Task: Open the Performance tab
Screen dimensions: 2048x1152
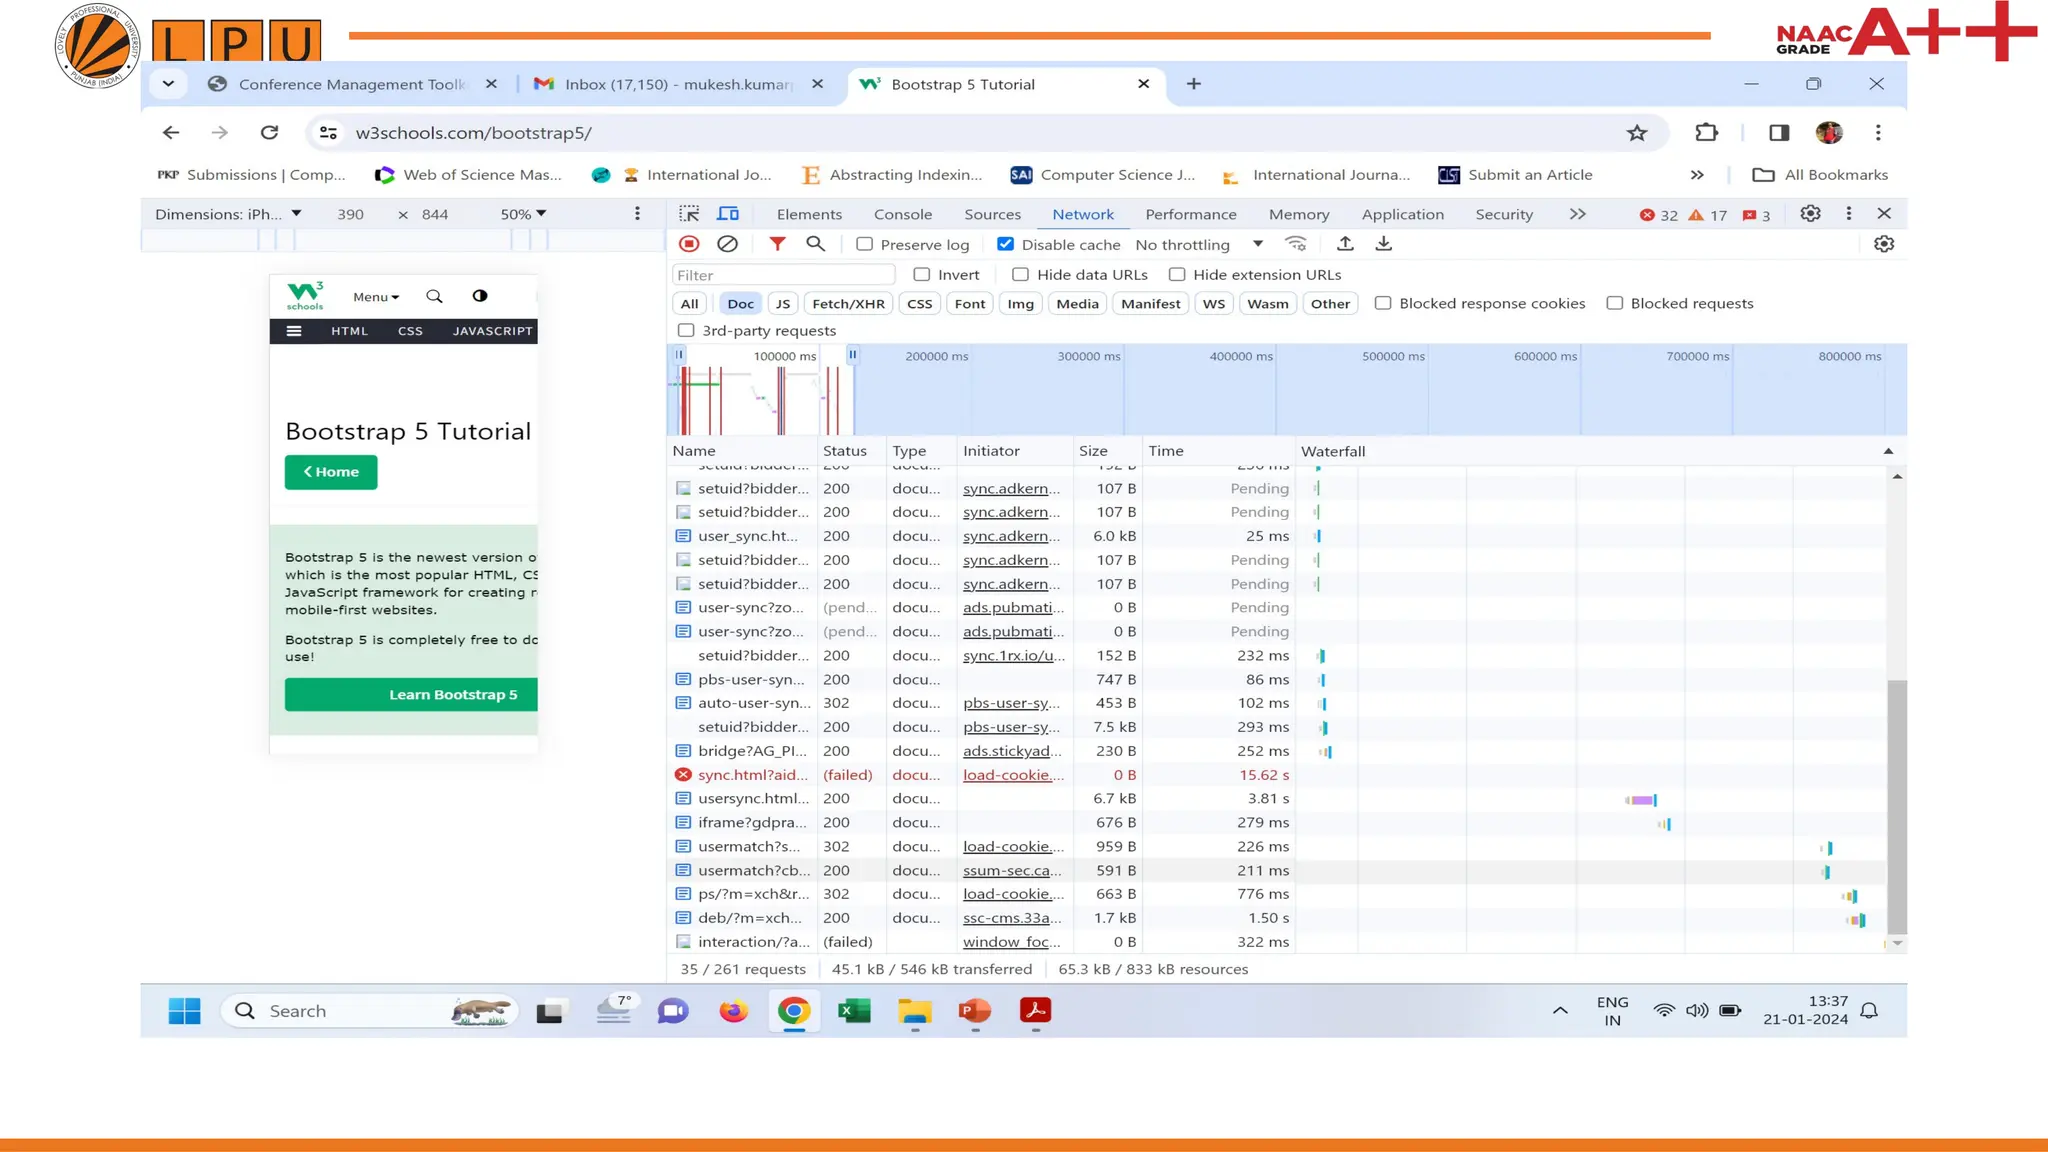Action: 1190,214
